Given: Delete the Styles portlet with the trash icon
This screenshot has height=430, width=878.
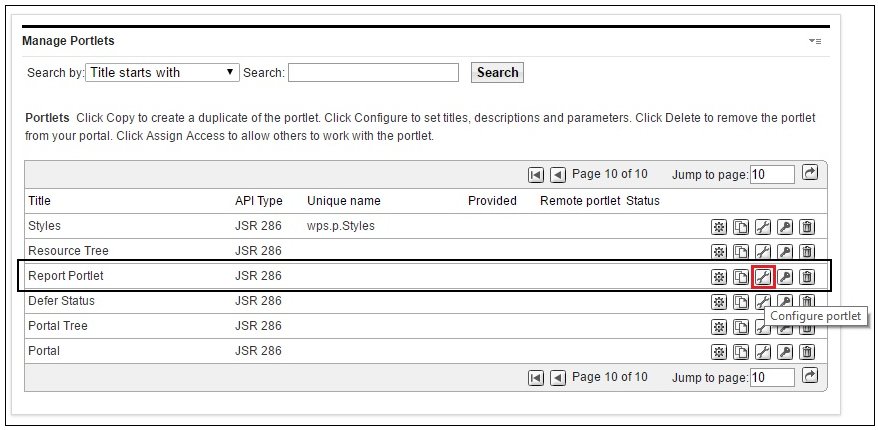Looking at the screenshot, I should coord(807,227).
